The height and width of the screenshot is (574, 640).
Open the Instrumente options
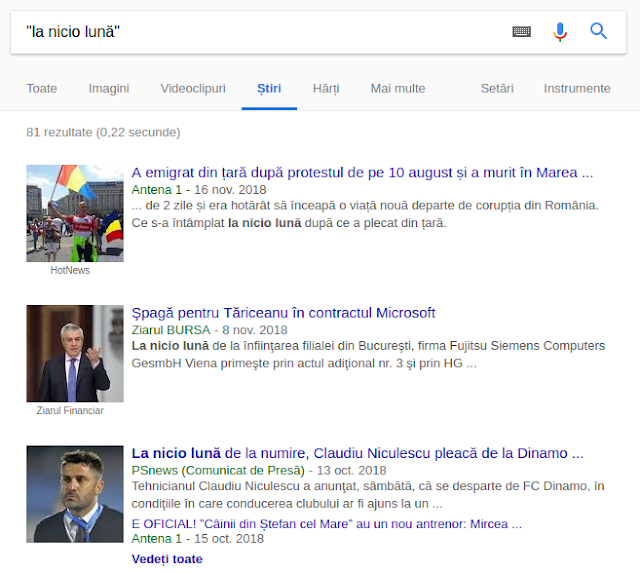[577, 88]
